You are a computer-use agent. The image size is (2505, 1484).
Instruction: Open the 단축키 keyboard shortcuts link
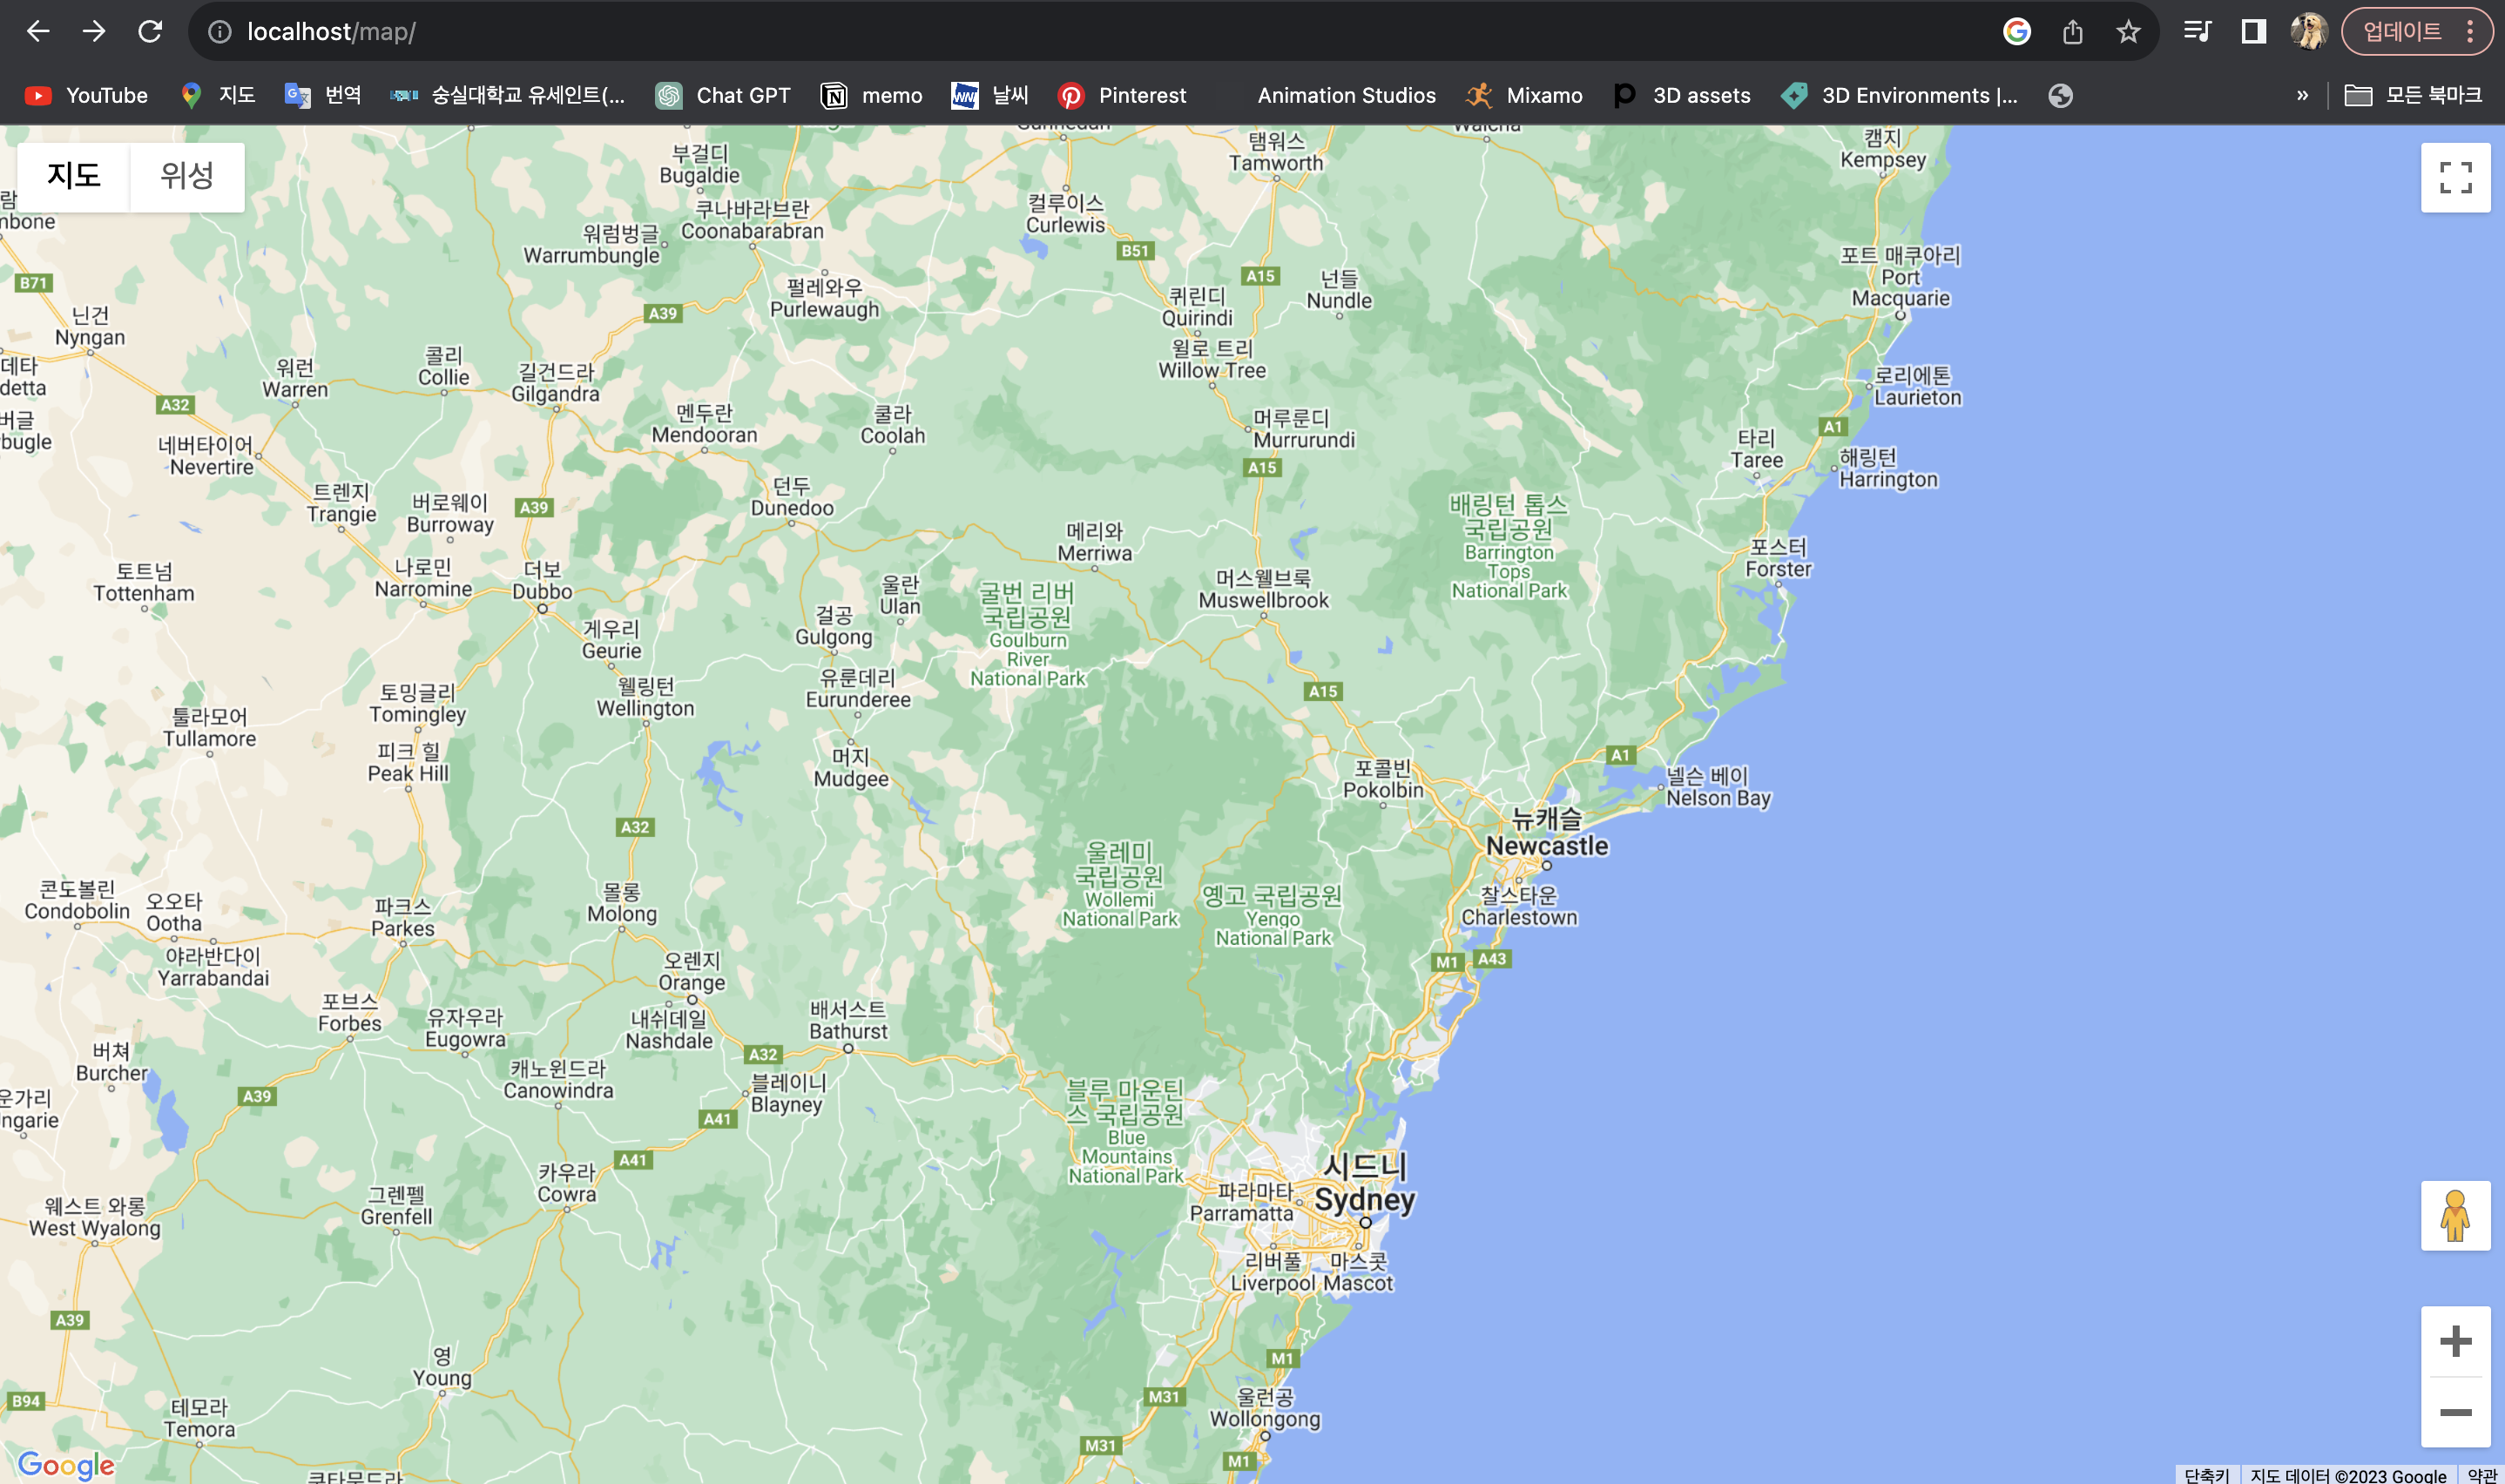(2206, 1475)
